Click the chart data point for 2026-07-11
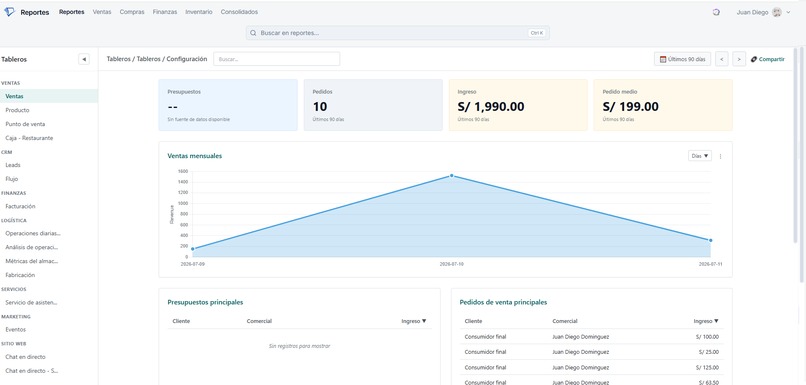The image size is (806, 385). coord(710,240)
